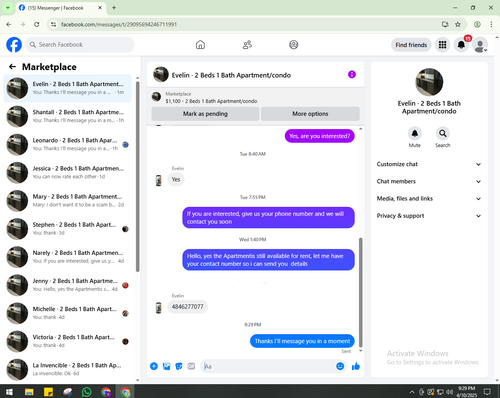Open Mary conversation in list

point(67,201)
